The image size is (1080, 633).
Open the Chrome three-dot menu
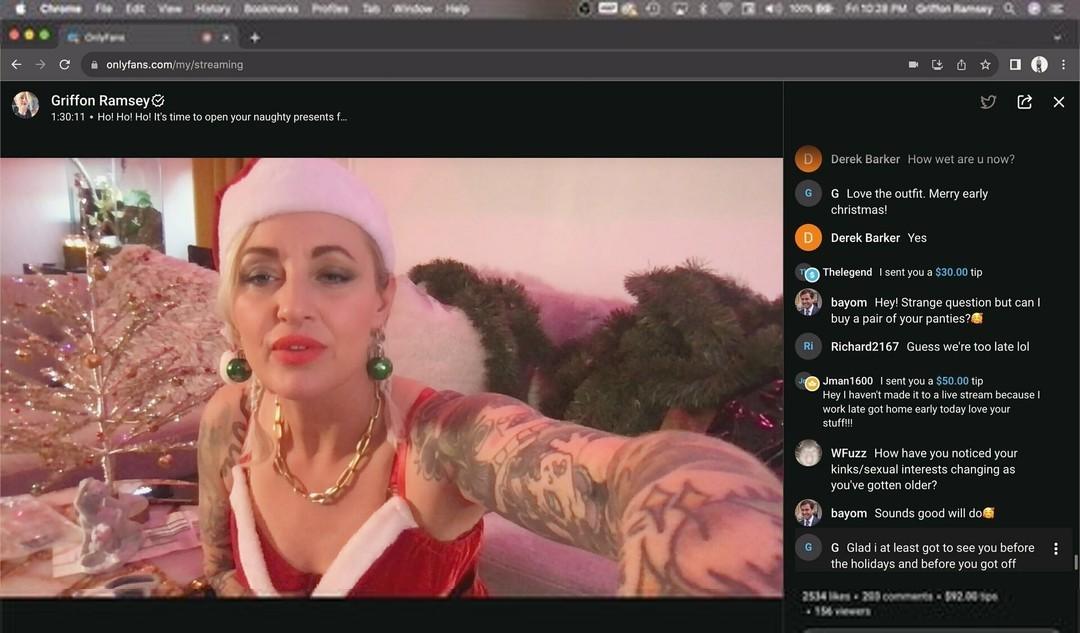tap(1063, 65)
